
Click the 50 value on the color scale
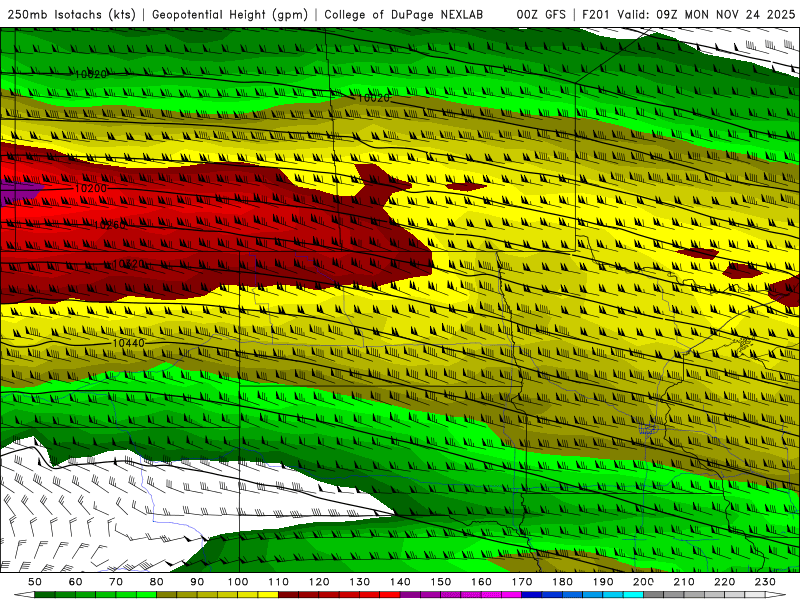tap(35, 582)
